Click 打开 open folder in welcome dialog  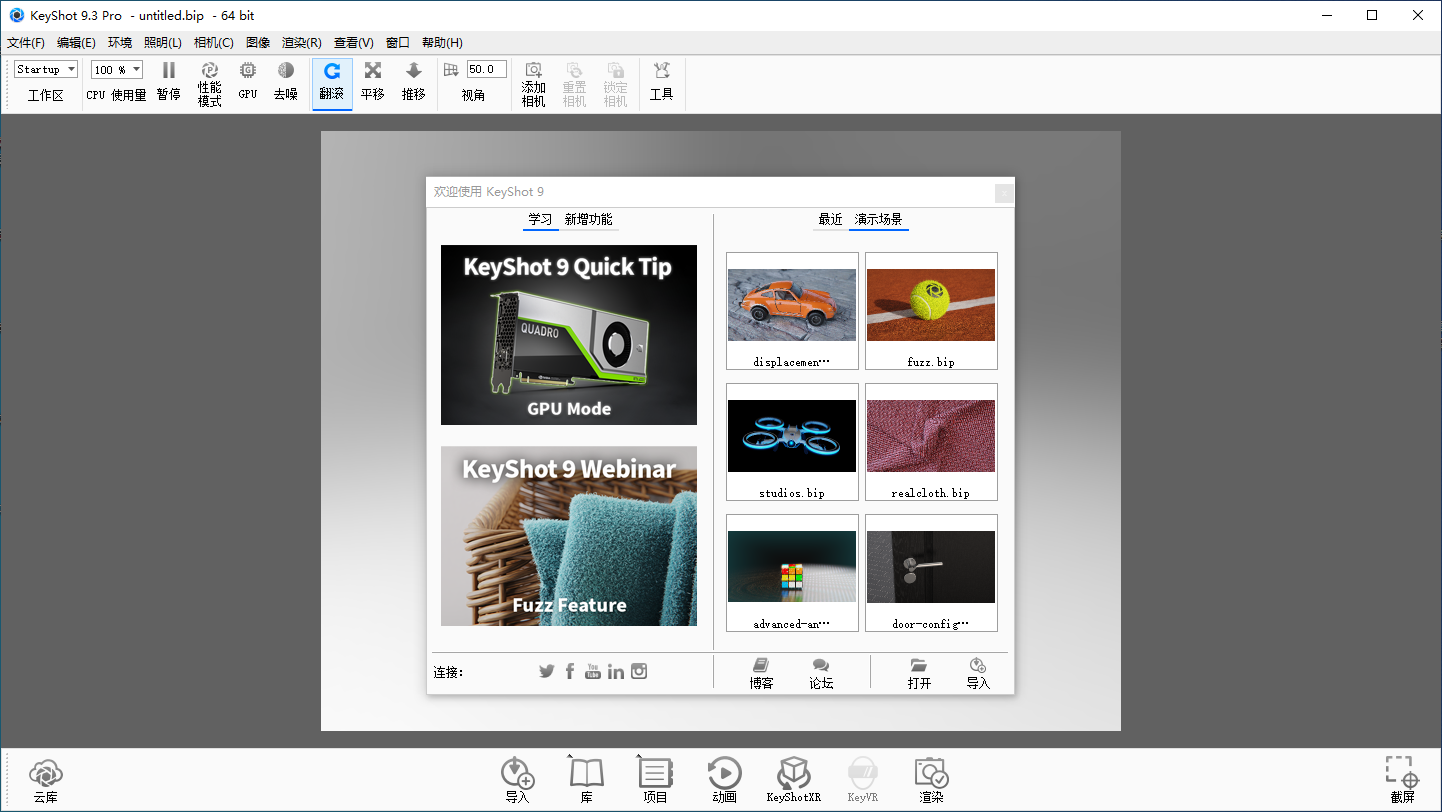[x=919, y=674]
